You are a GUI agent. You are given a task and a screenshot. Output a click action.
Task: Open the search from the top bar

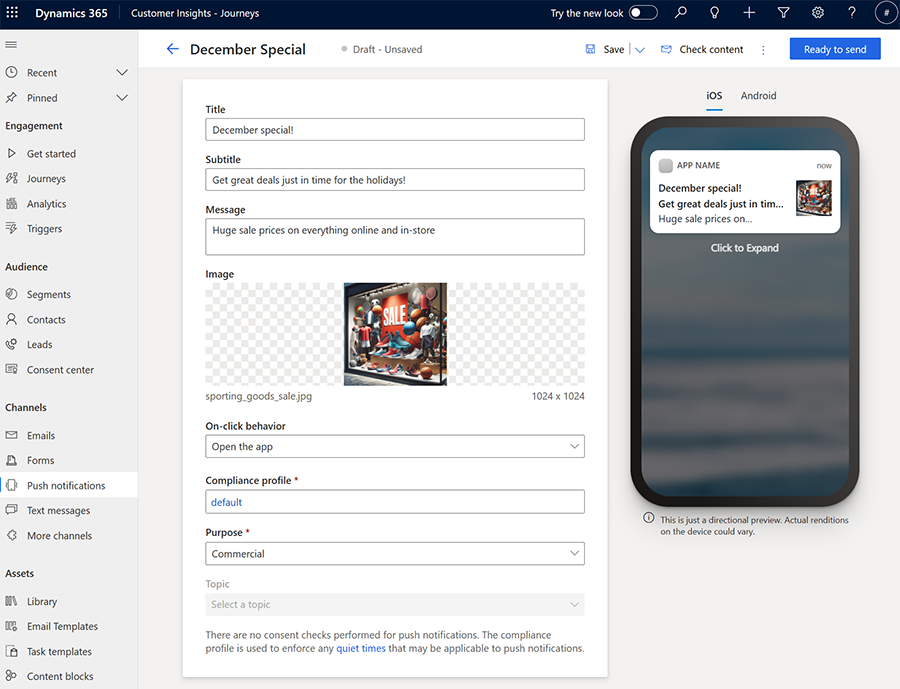point(680,13)
